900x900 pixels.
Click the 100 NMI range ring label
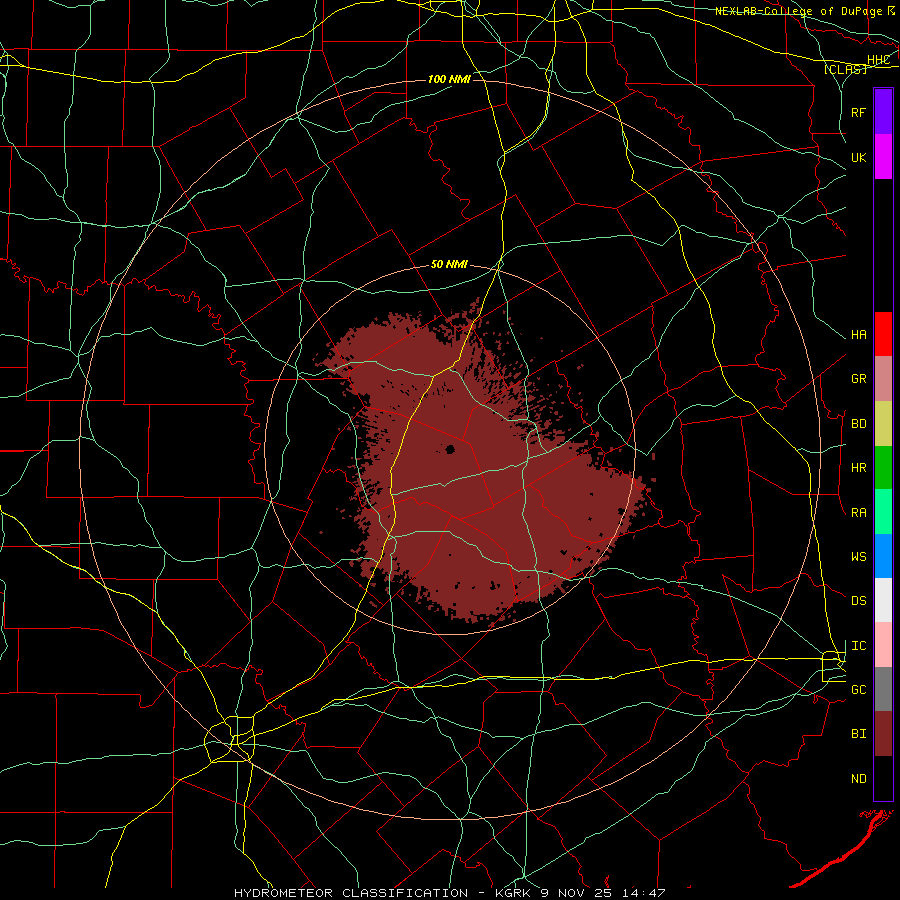(x=449, y=79)
